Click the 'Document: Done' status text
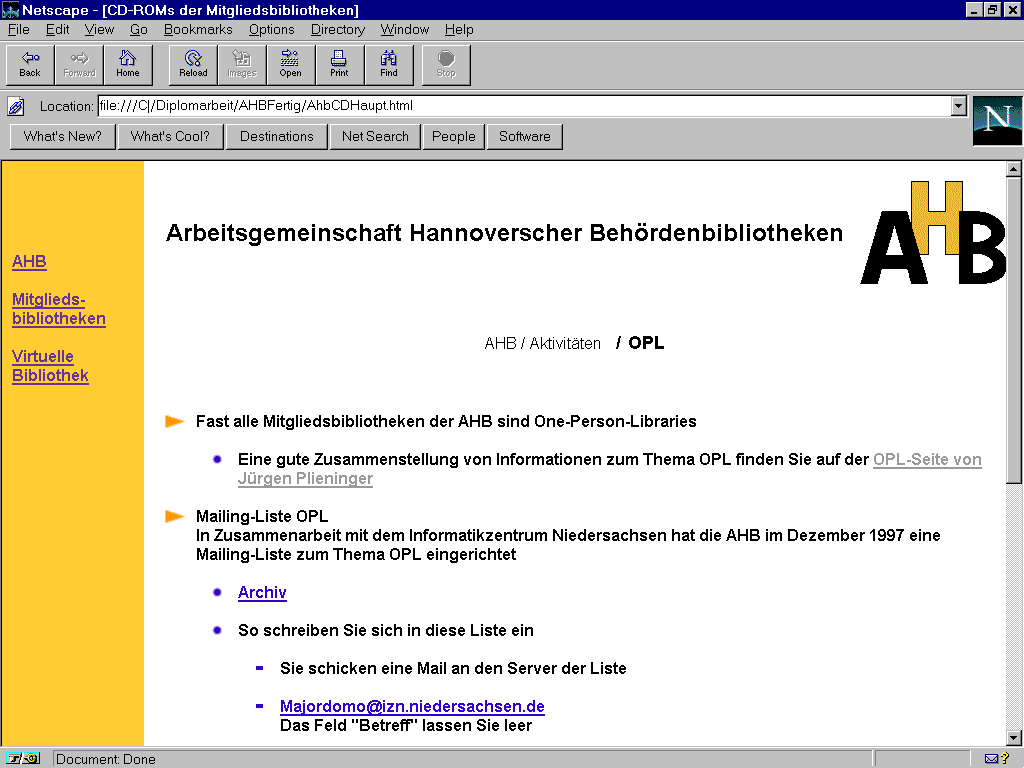This screenshot has width=1024, height=768. point(106,760)
